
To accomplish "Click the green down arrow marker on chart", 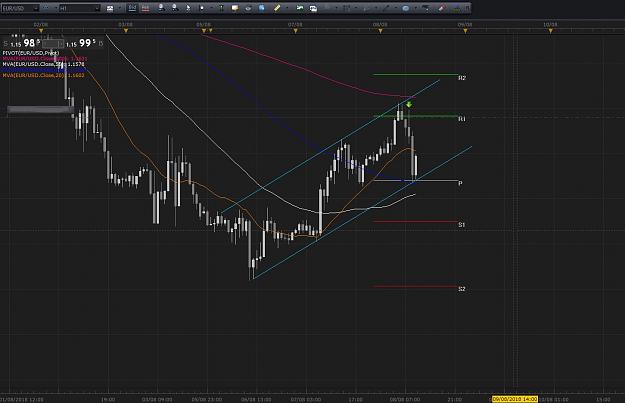I will [409, 105].
